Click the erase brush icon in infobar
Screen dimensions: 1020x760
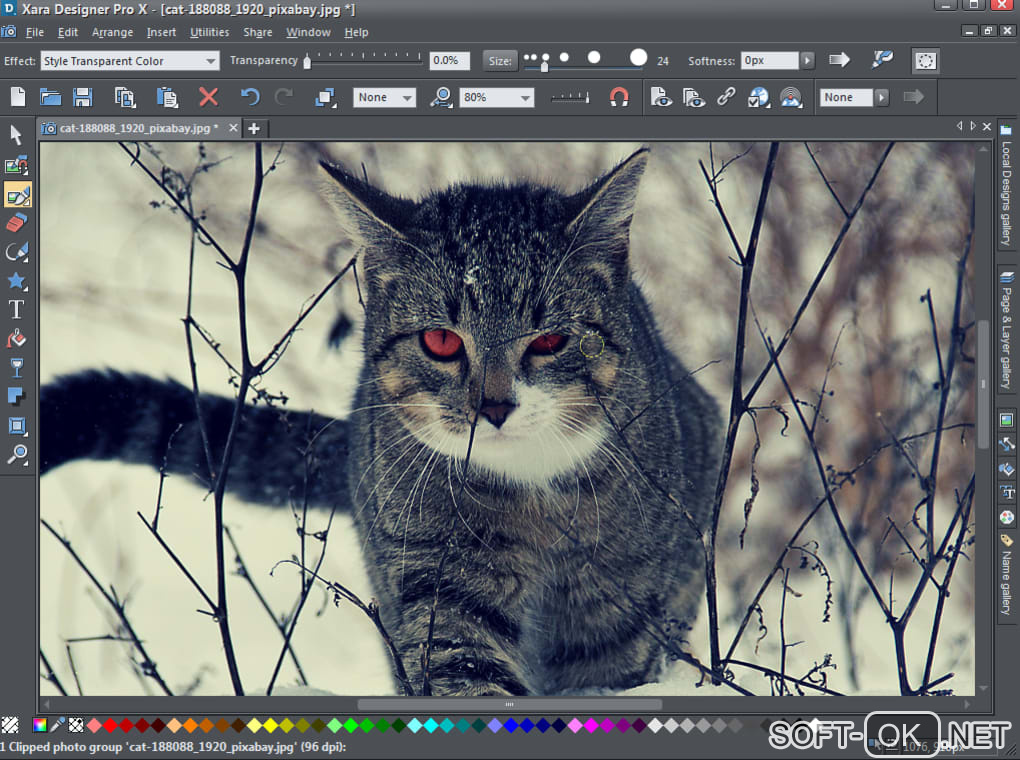pos(882,60)
